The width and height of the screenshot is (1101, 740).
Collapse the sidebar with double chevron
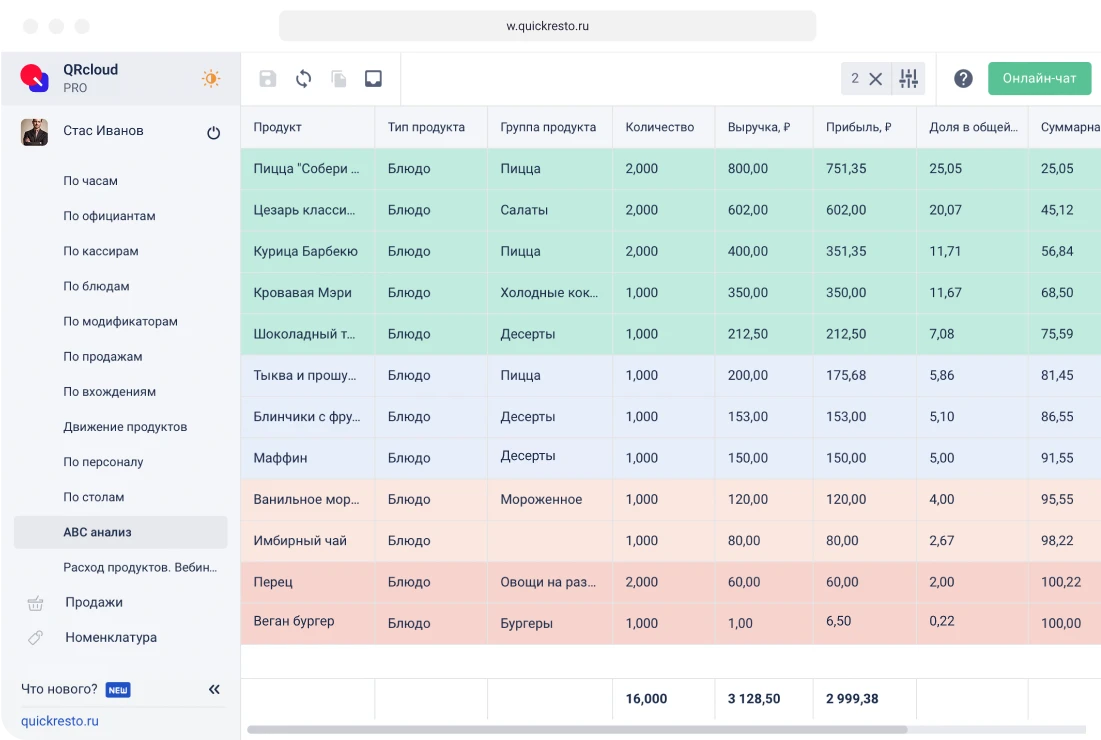[x=214, y=689]
